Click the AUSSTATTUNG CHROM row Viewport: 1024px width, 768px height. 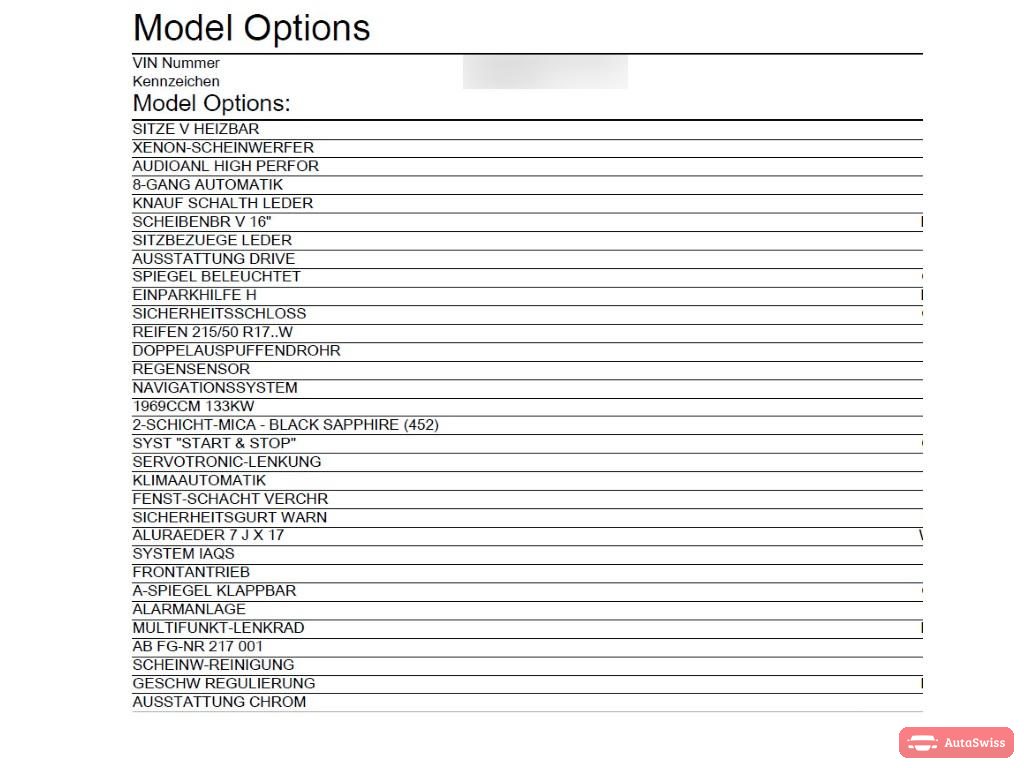527,702
